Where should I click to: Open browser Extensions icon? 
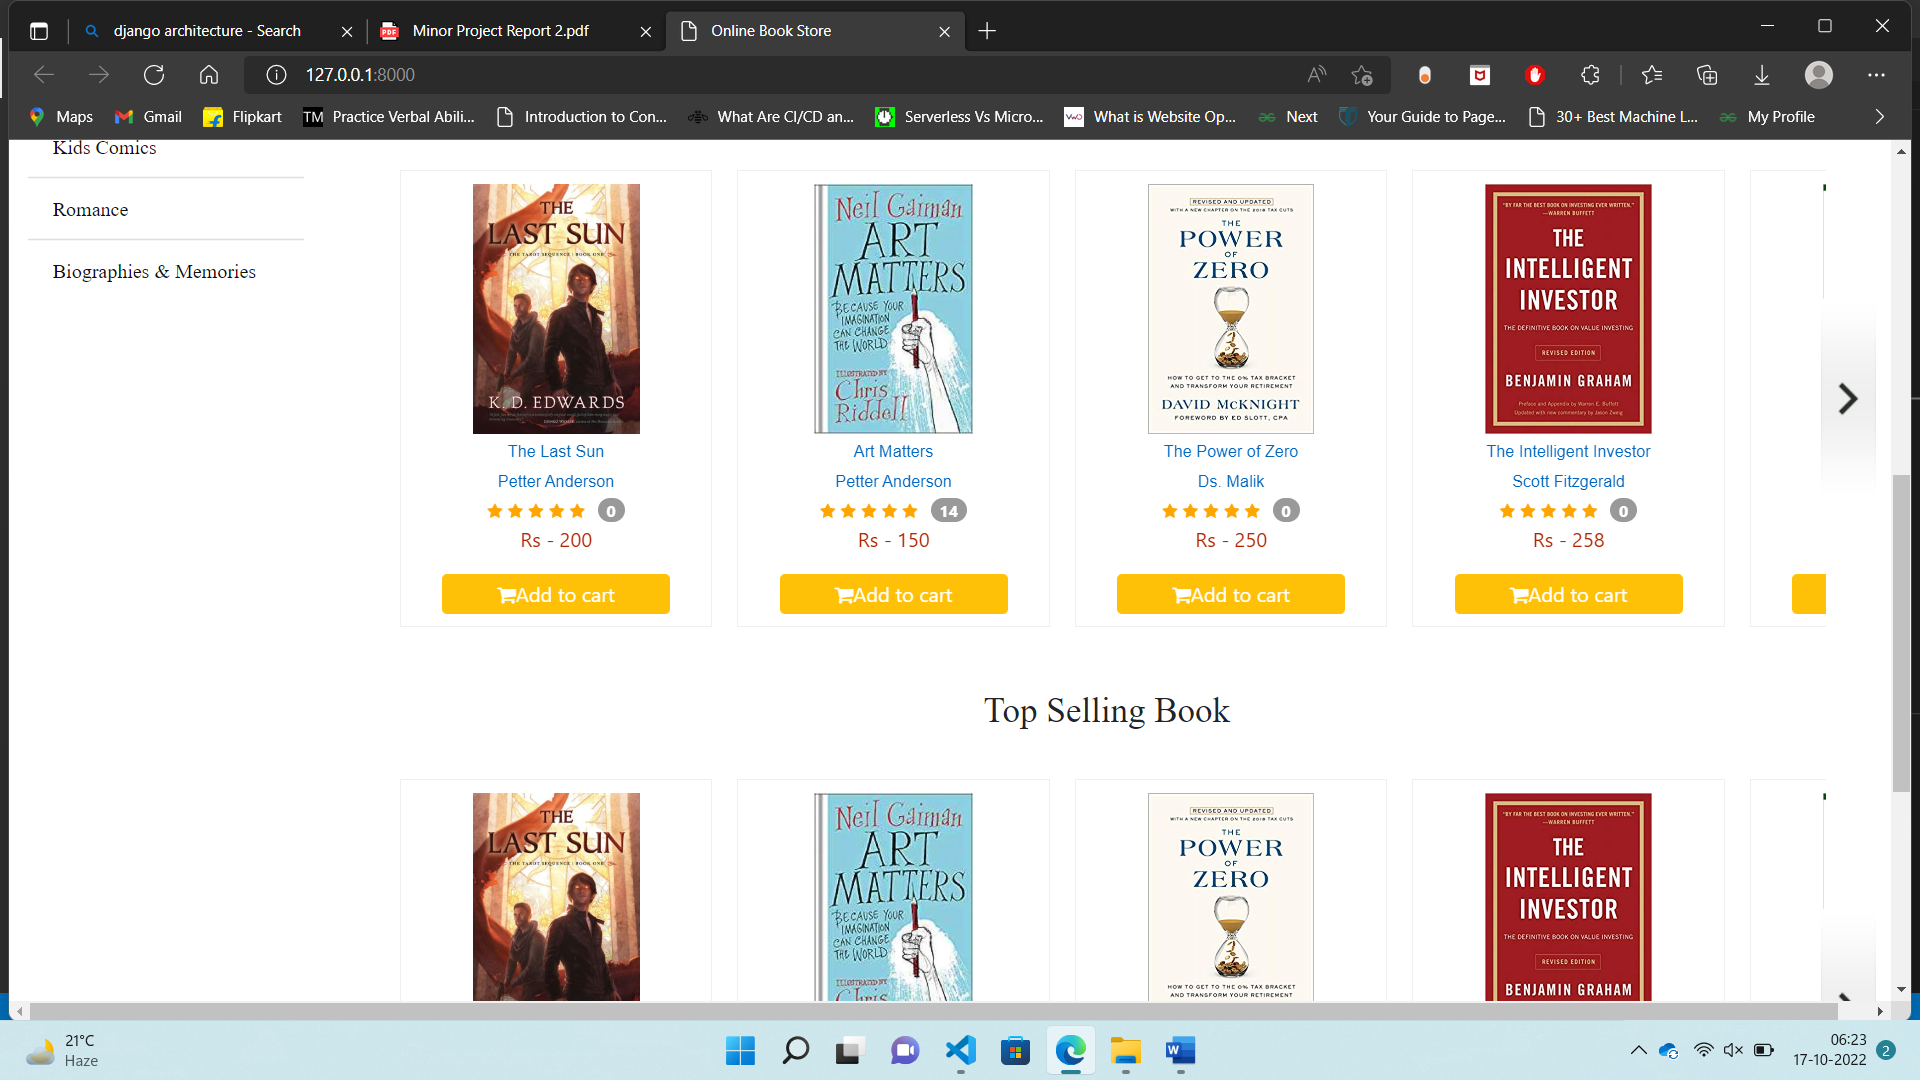click(1590, 75)
